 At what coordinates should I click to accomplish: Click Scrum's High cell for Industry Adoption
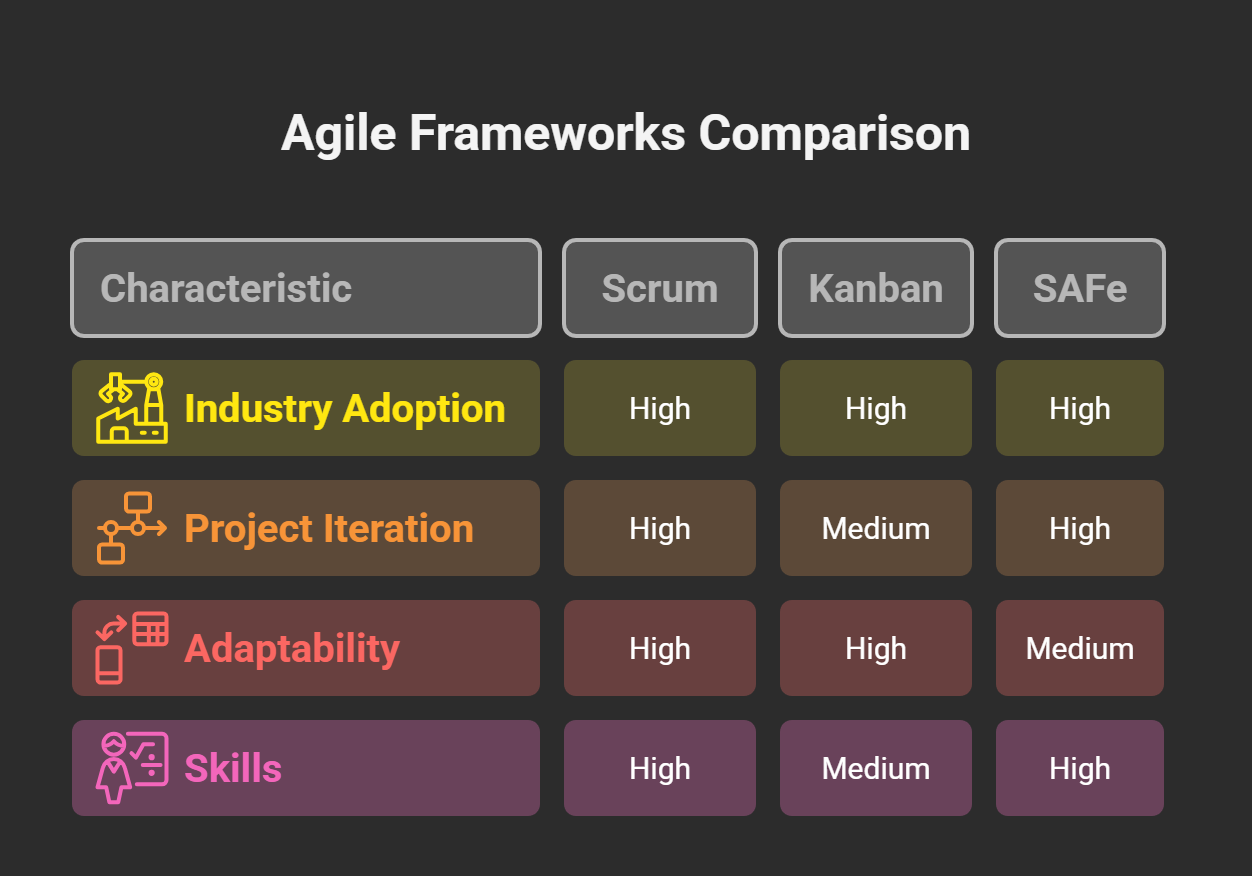click(x=660, y=408)
